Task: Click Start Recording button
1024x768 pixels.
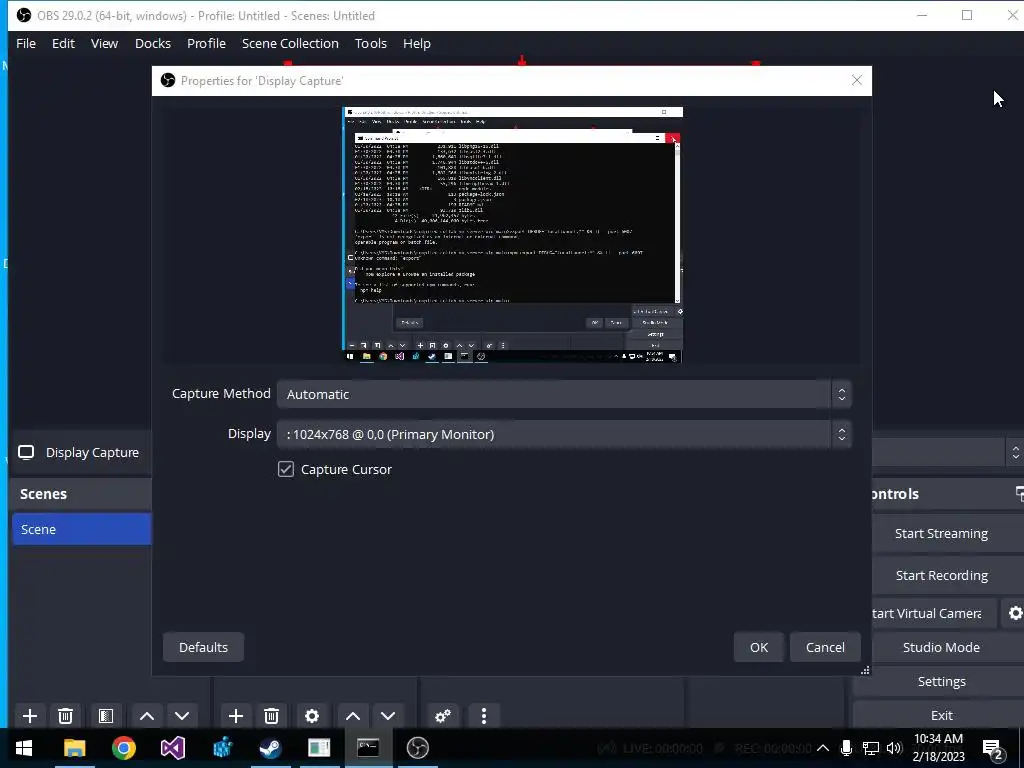Action: pos(941,575)
